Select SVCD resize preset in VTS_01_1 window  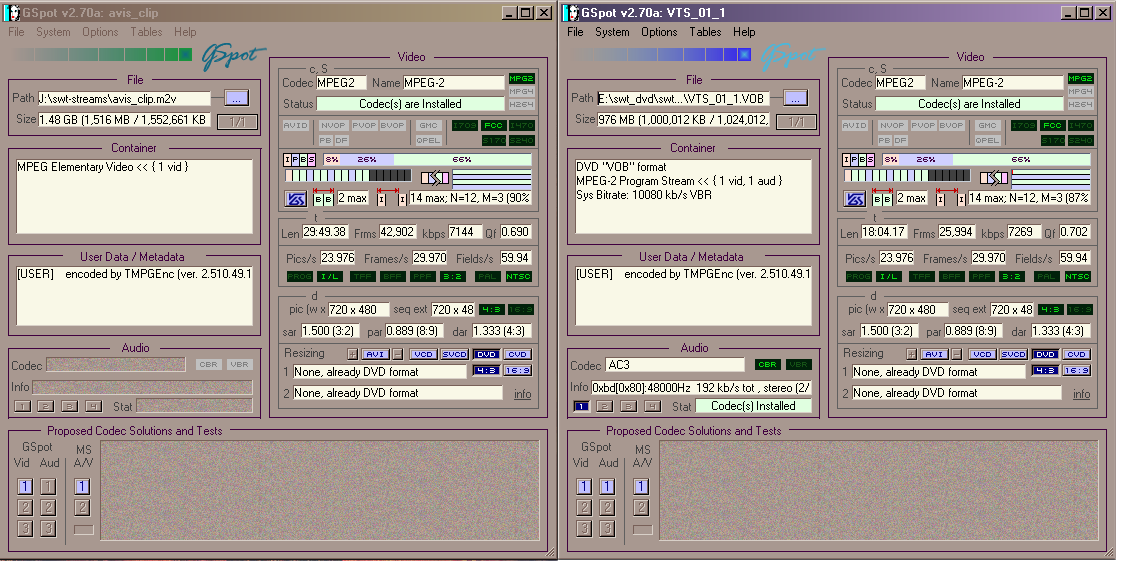click(1013, 354)
